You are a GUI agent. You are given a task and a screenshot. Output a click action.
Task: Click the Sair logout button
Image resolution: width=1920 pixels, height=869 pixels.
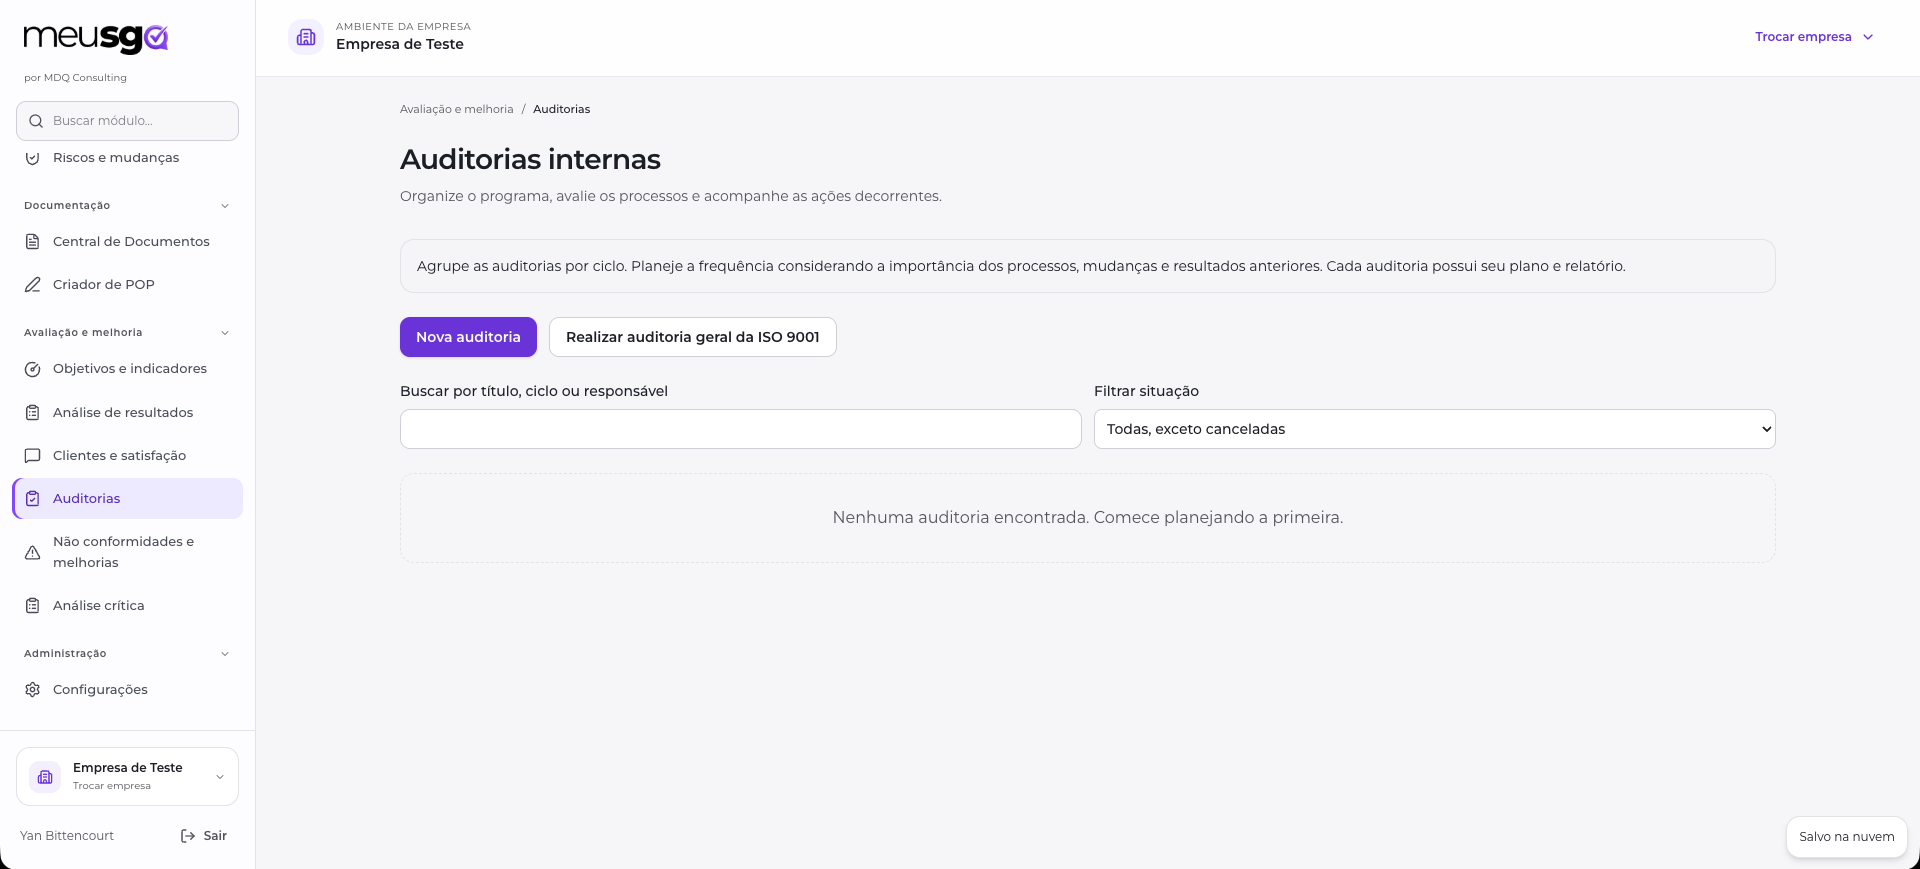point(204,836)
